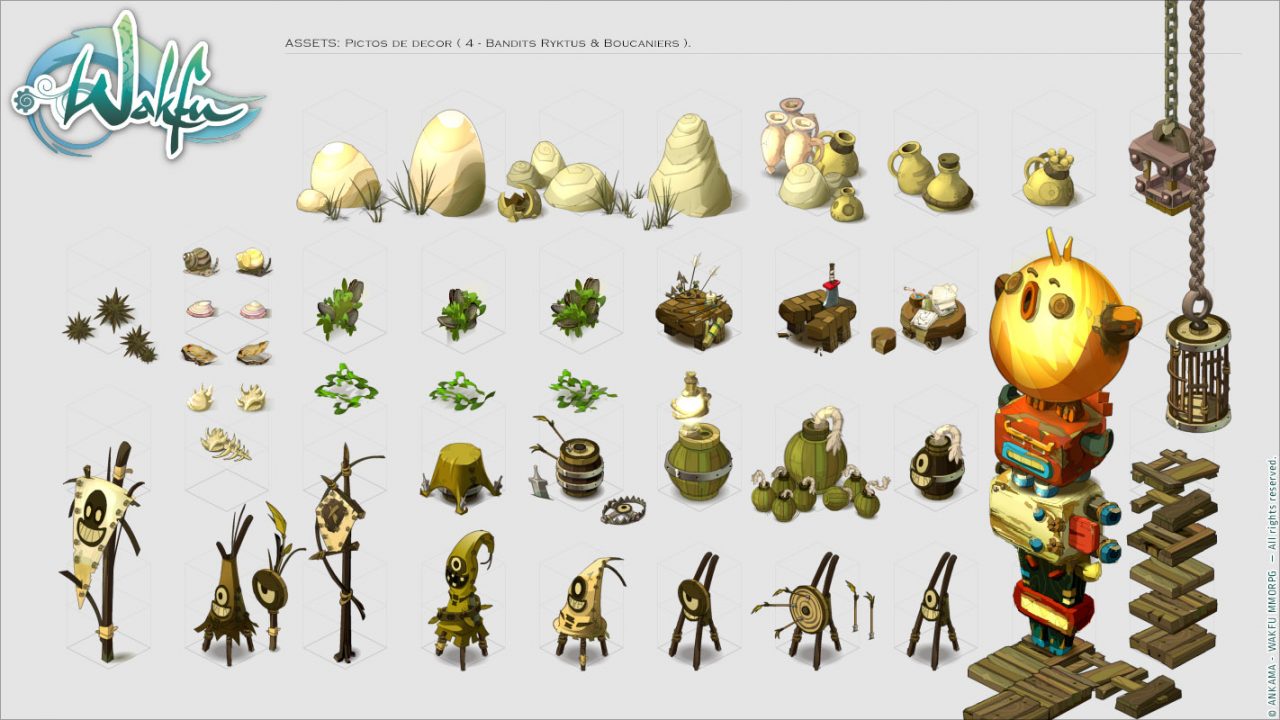Pick the teepee-shaped one-eyed scarecrow
1280x720 pixels.
coord(227,585)
